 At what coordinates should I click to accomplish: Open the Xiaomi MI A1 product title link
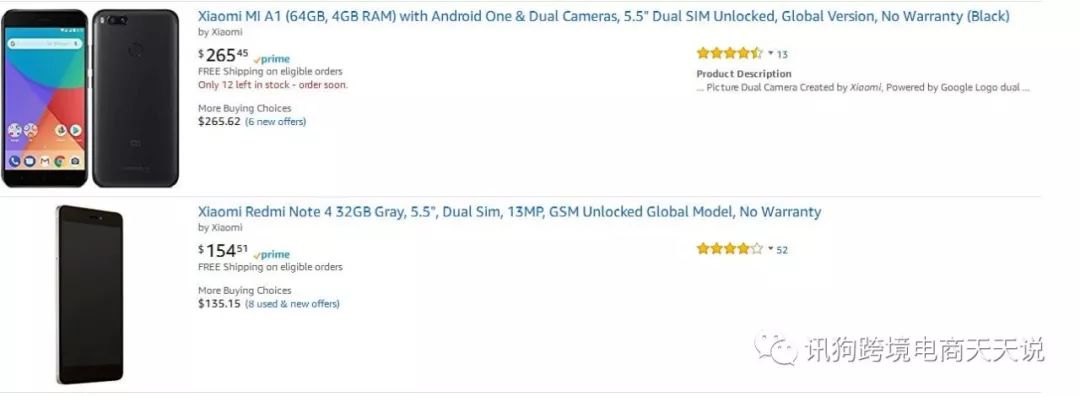(x=603, y=17)
